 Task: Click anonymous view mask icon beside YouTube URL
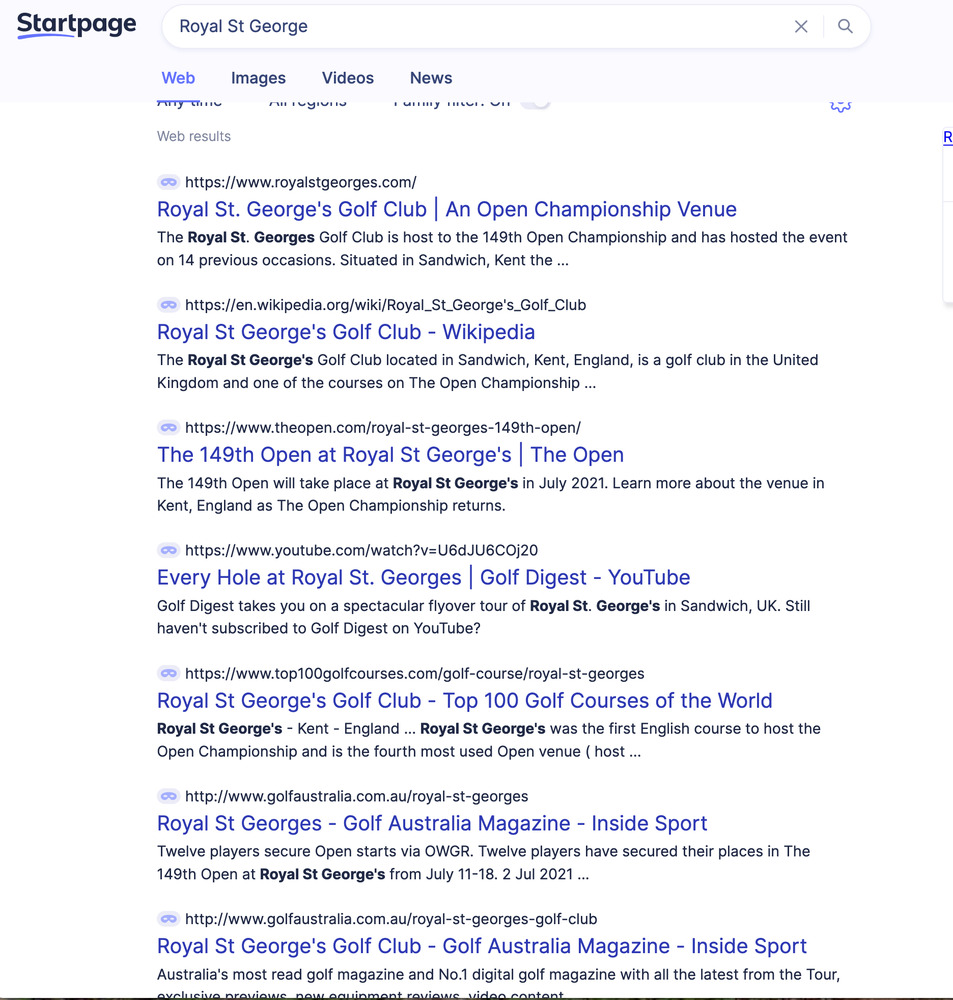coord(168,551)
